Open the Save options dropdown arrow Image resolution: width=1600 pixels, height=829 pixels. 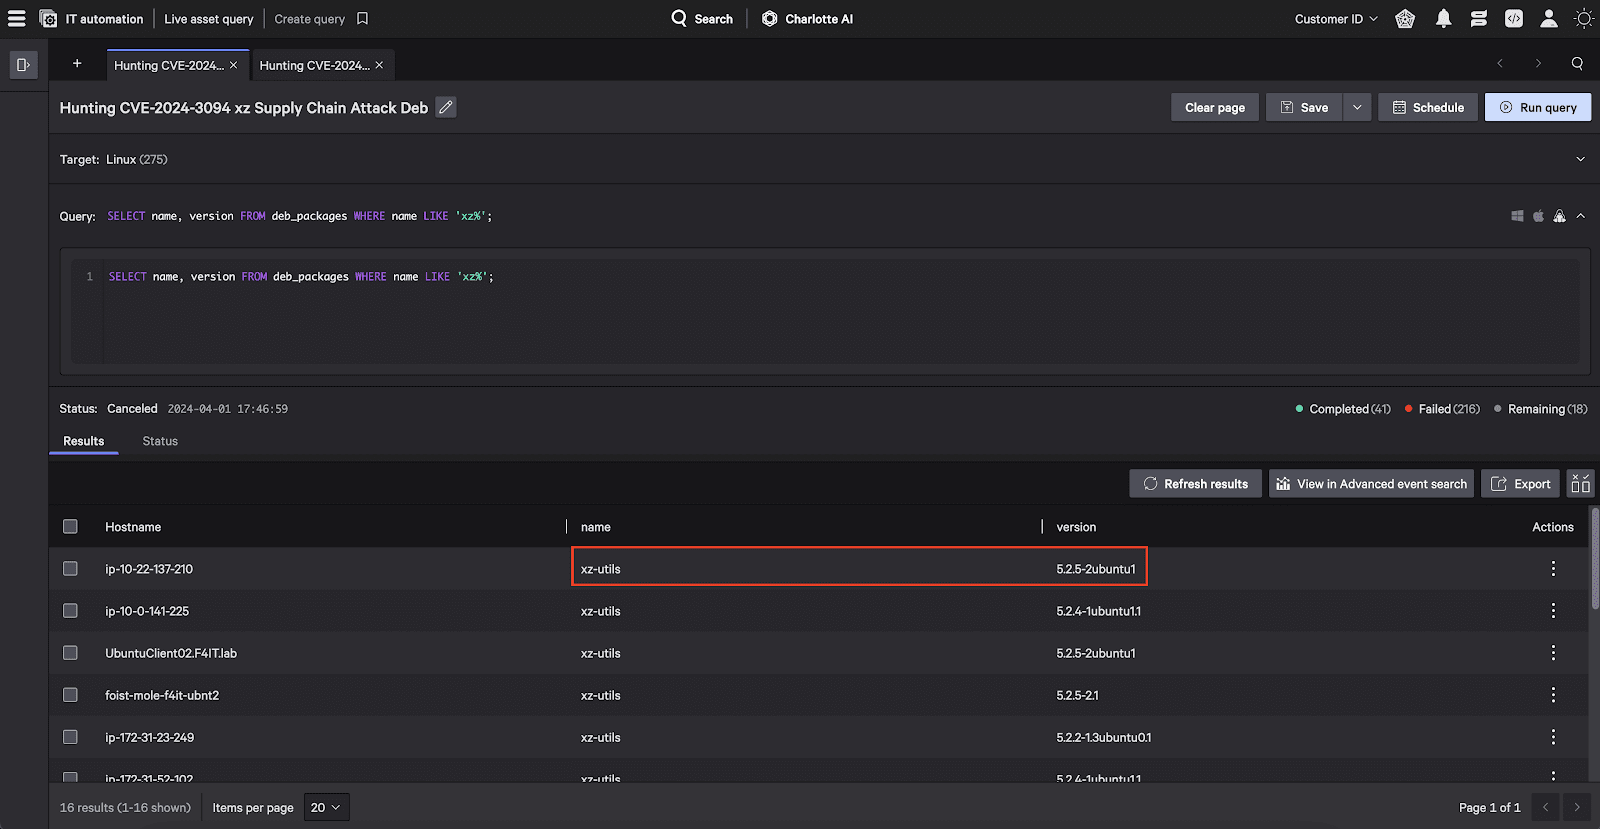(1357, 107)
